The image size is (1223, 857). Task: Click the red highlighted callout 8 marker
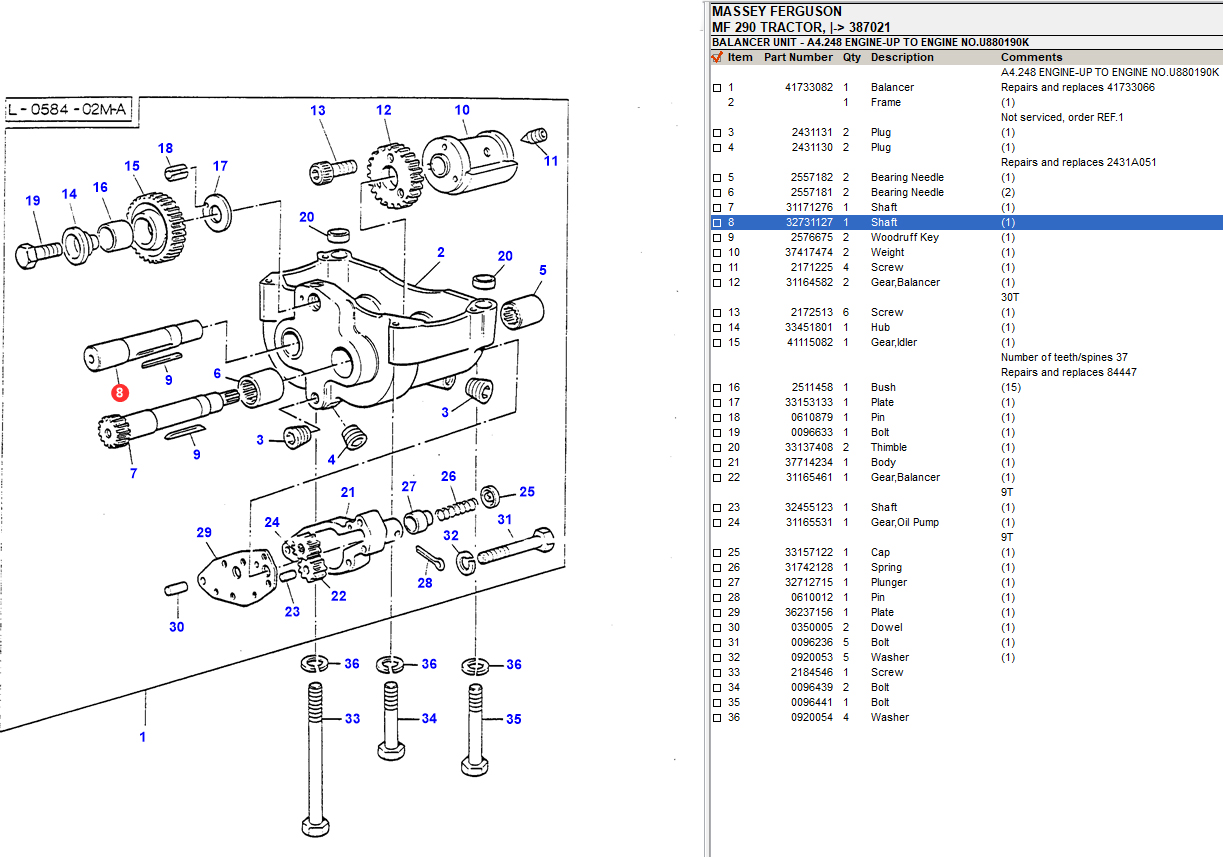[x=120, y=393]
